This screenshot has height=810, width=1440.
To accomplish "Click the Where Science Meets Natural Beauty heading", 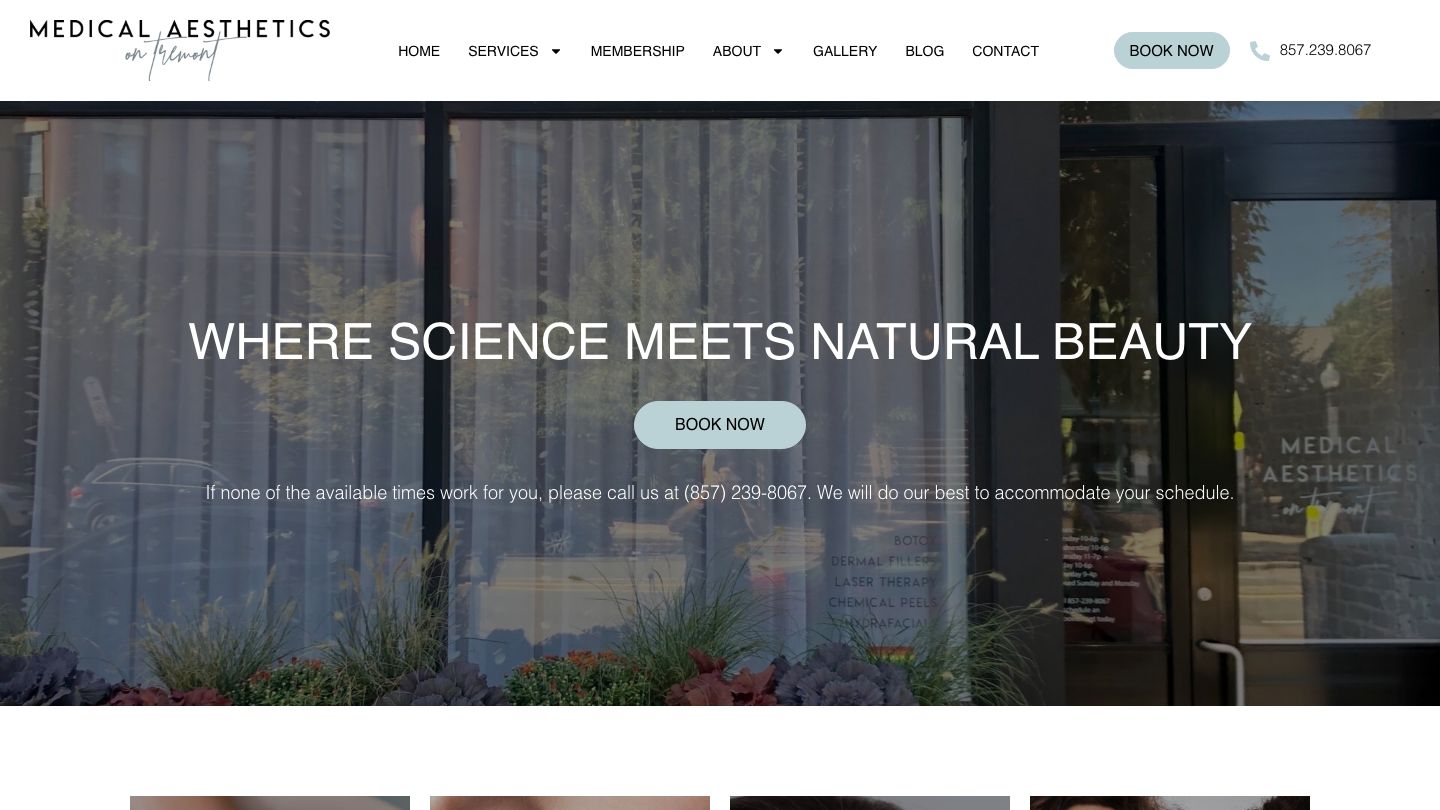I will click(x=720, y=341).
